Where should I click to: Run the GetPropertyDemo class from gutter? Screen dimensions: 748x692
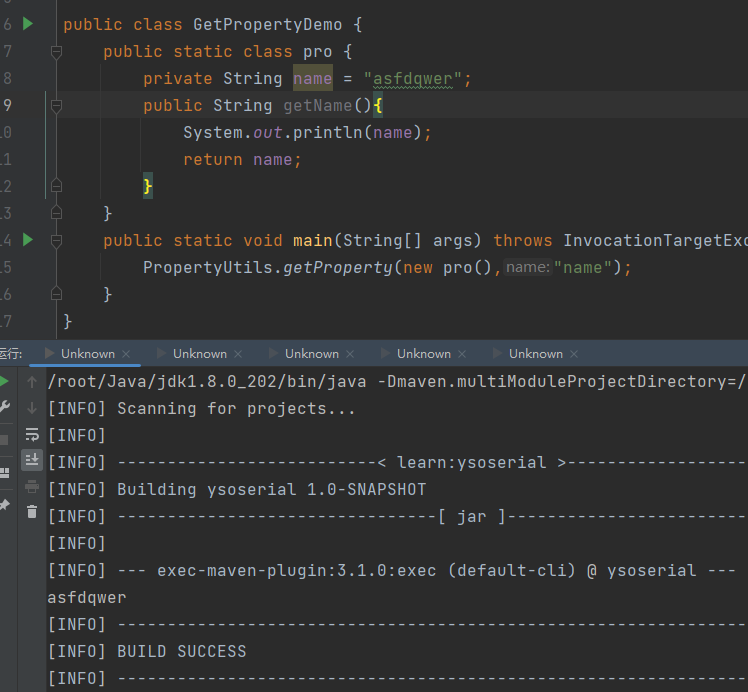pyautogui.click(x=28, y=23)
